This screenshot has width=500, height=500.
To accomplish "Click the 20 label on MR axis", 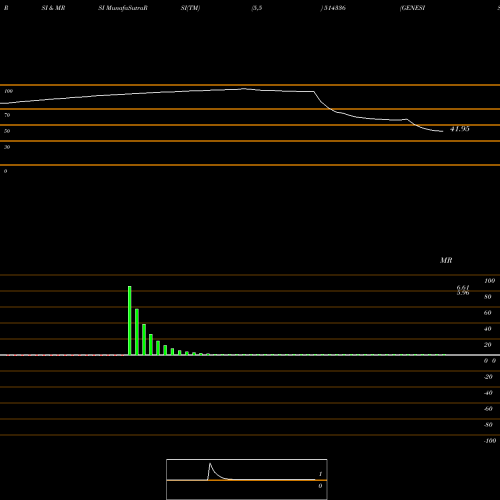I will pyautogui.click(x=488, y=345).
